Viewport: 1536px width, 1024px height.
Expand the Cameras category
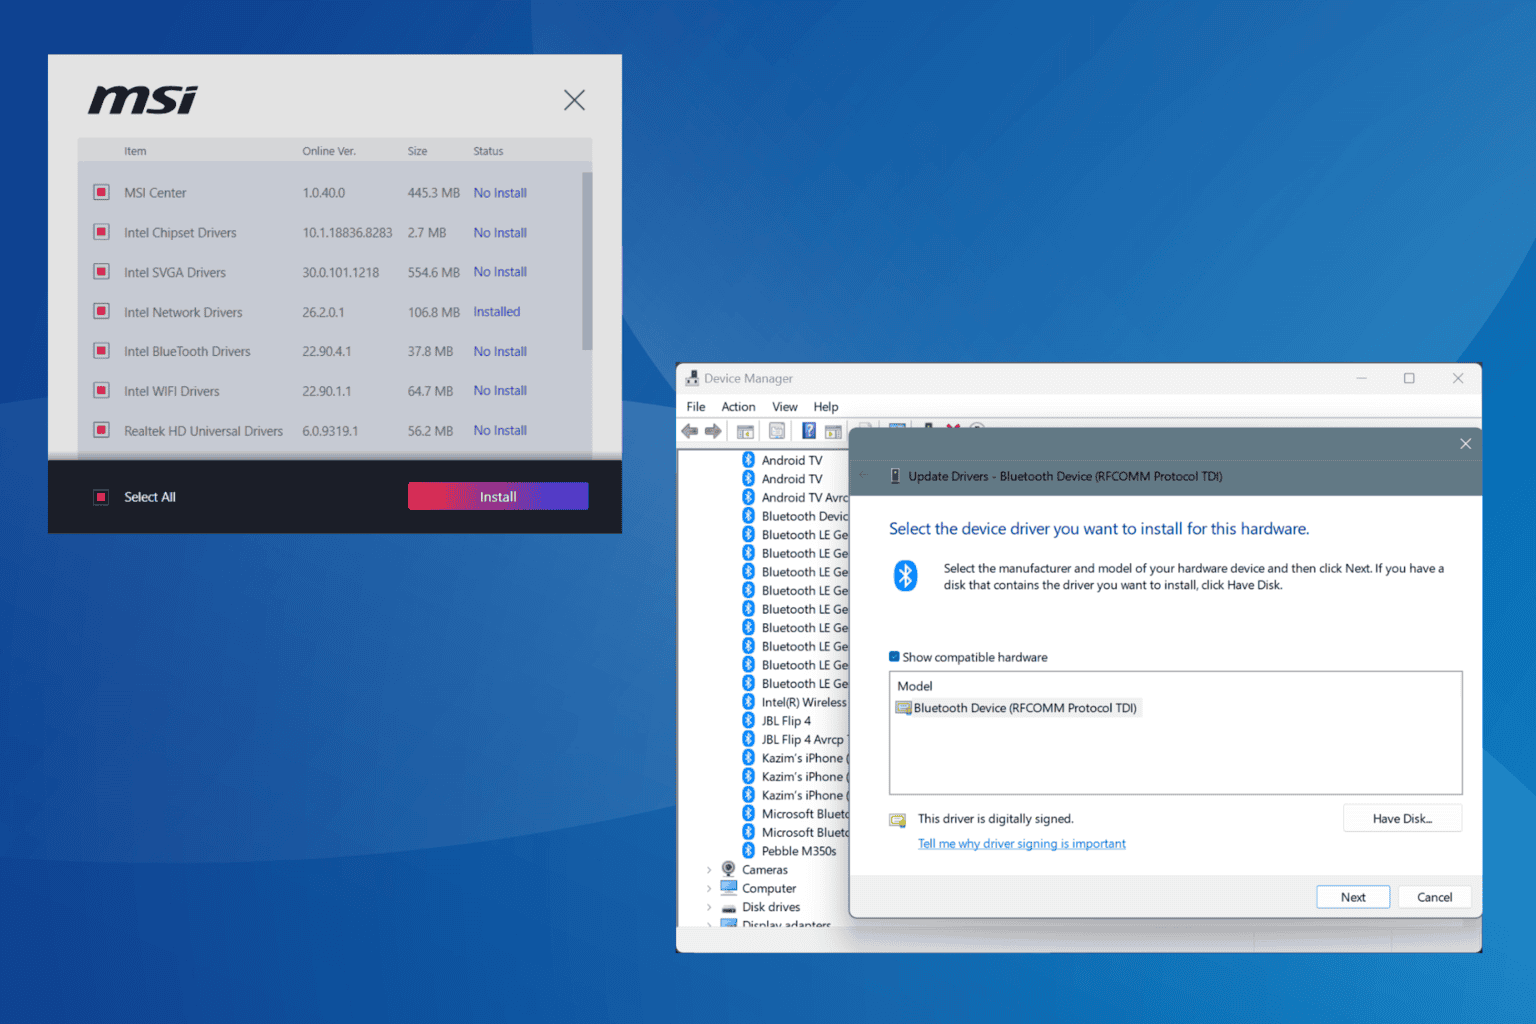pyautogui.click(x=709, y=870)
